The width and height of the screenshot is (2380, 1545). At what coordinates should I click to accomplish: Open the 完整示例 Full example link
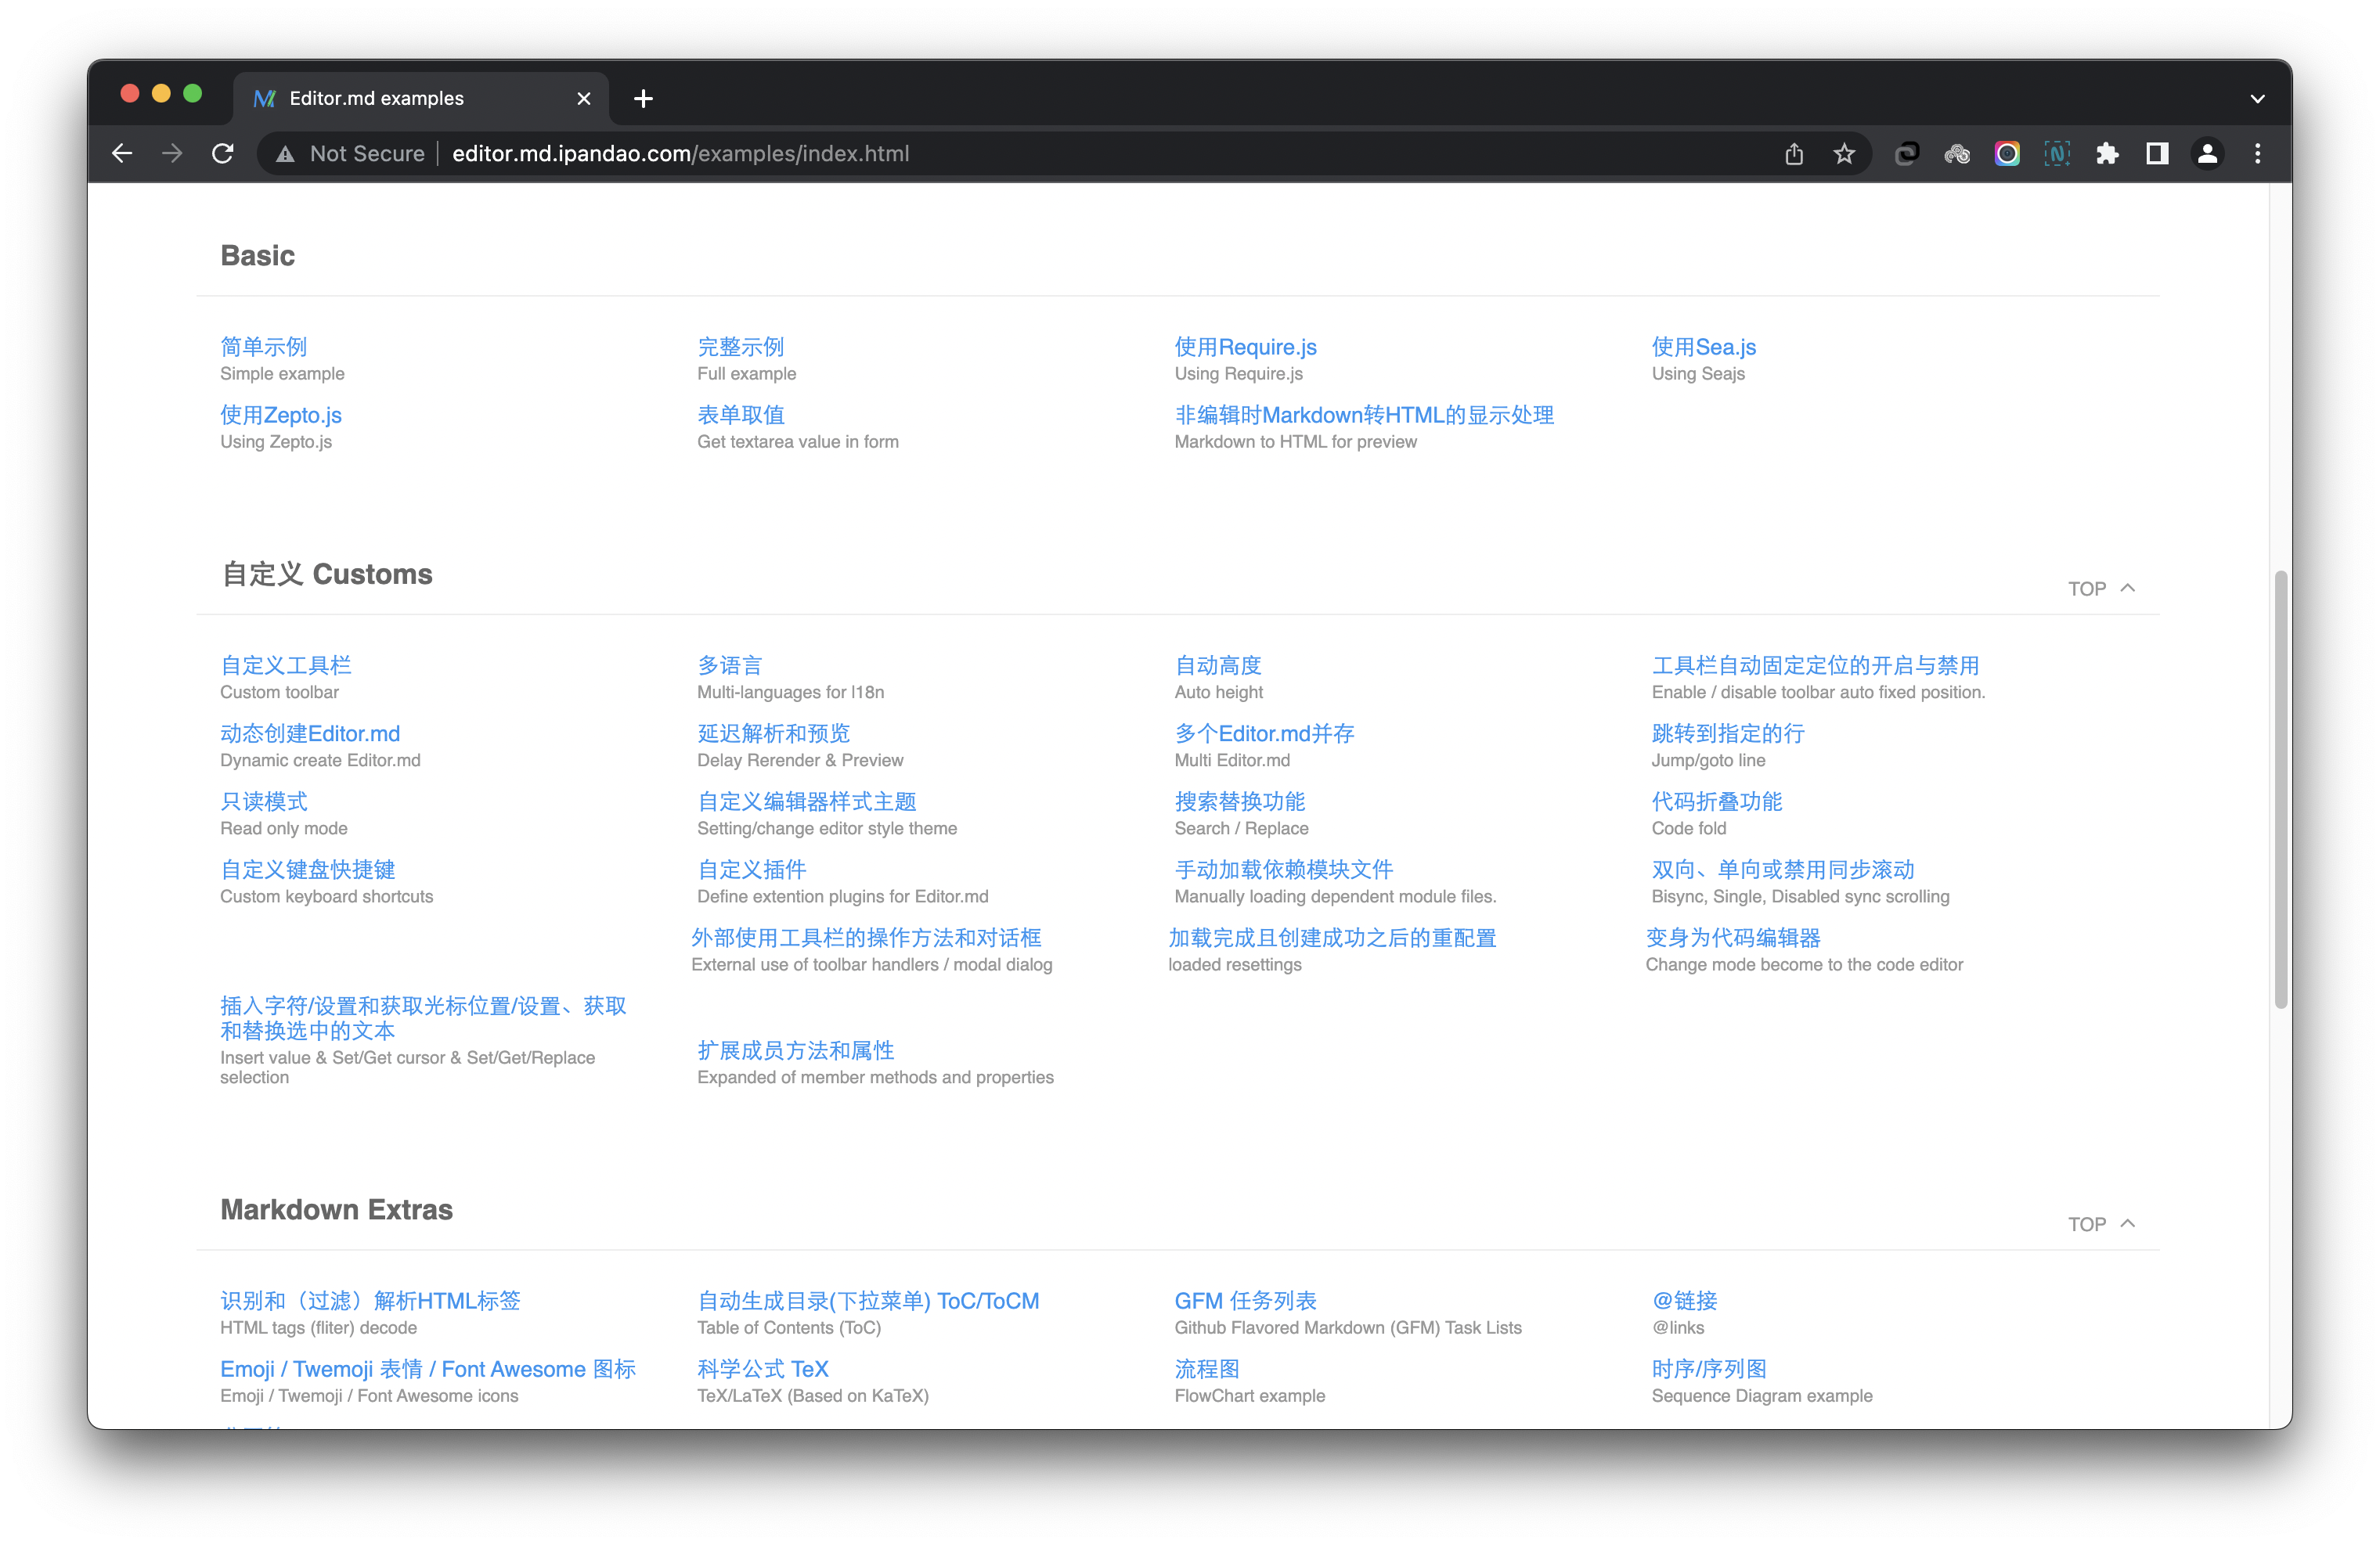point(740,347)
